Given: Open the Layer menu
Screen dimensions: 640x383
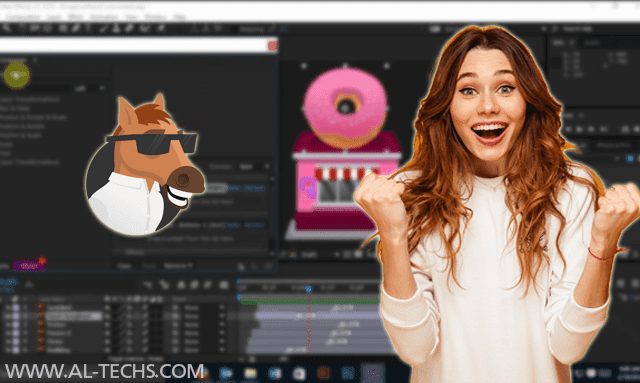Looking at the screenshot, I should pyautogui.click(x=54, y=17).
